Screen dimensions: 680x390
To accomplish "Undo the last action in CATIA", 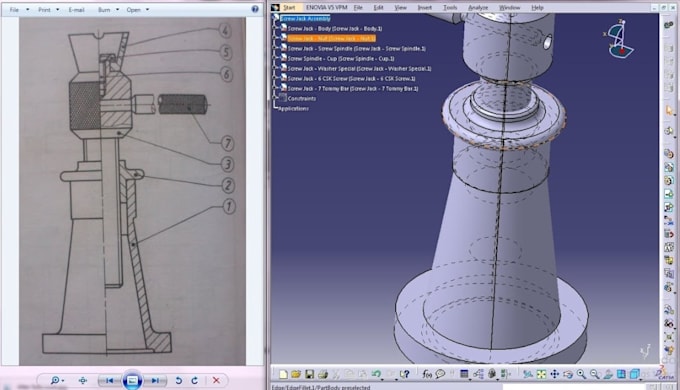I will [x=376, y=374].
